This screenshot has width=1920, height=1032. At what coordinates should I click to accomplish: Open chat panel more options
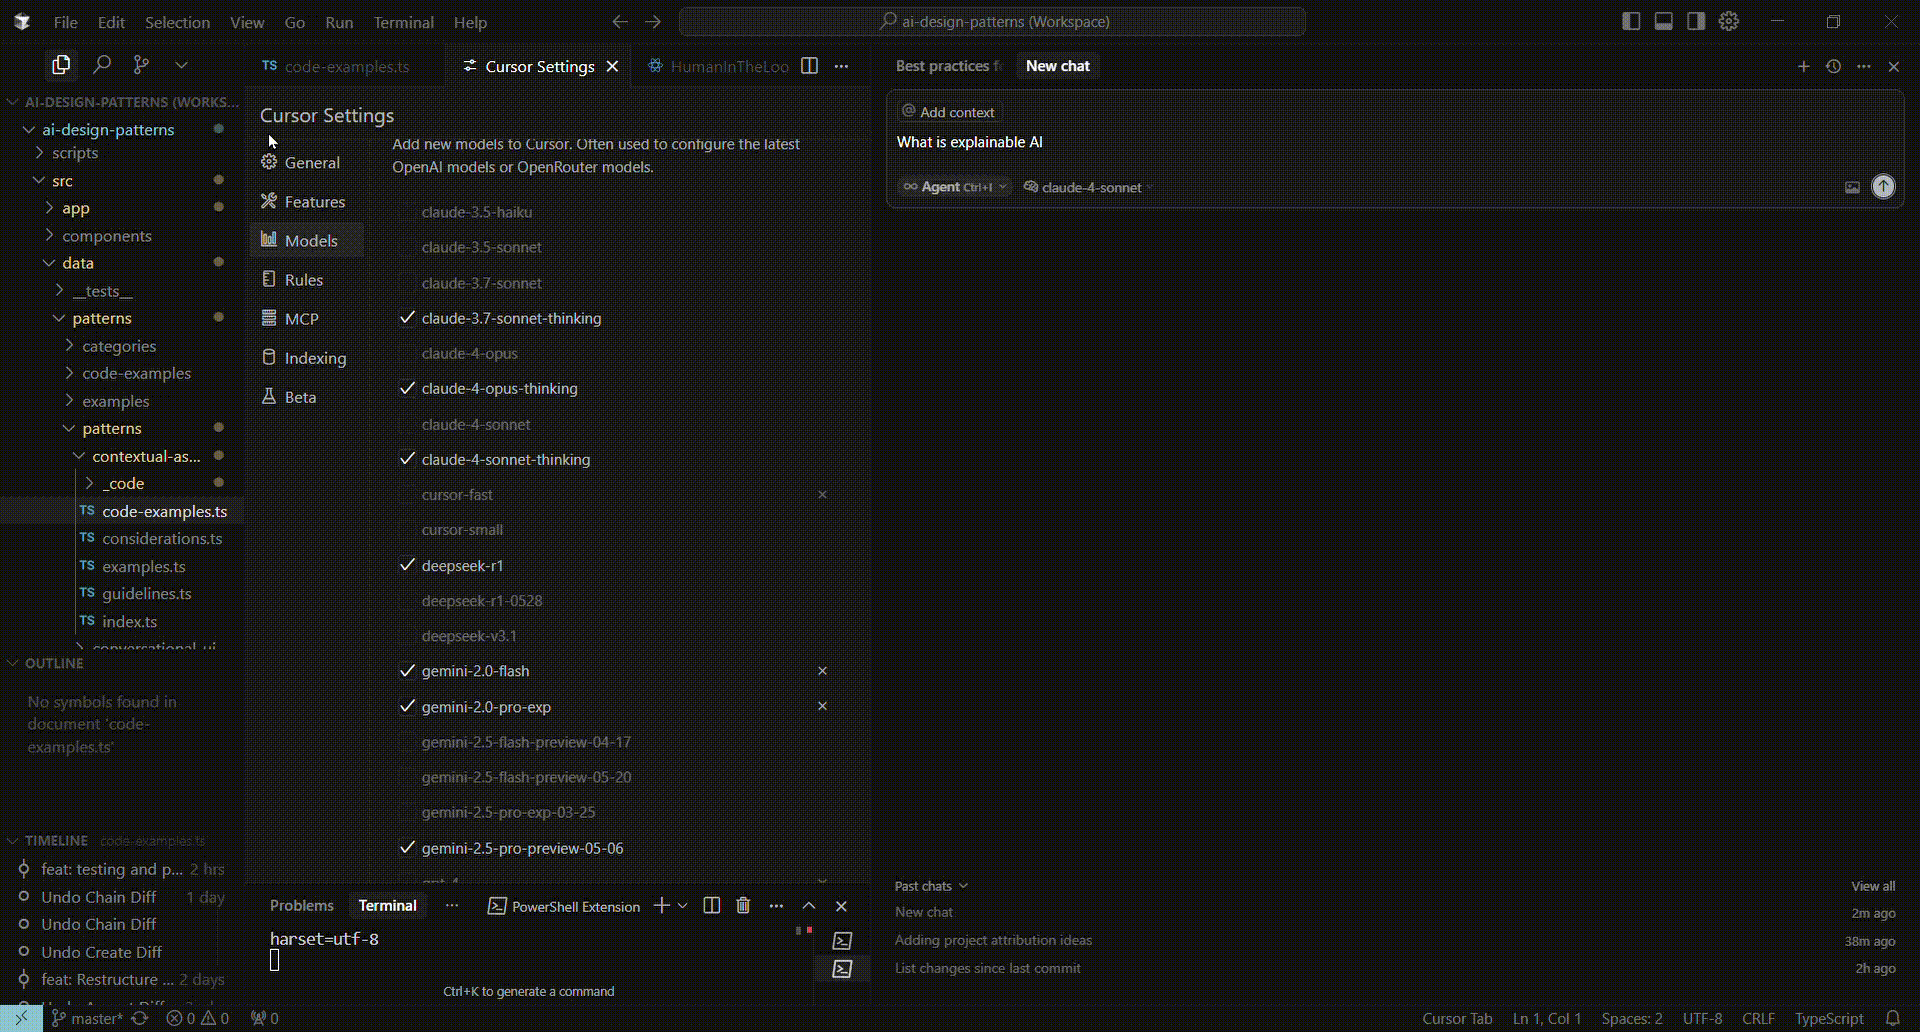coord(1864,66)
